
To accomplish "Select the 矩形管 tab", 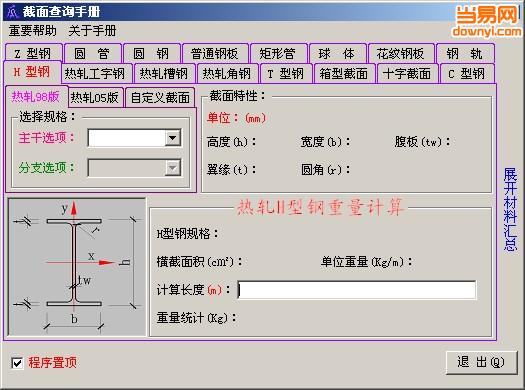I will pos(279,54).
